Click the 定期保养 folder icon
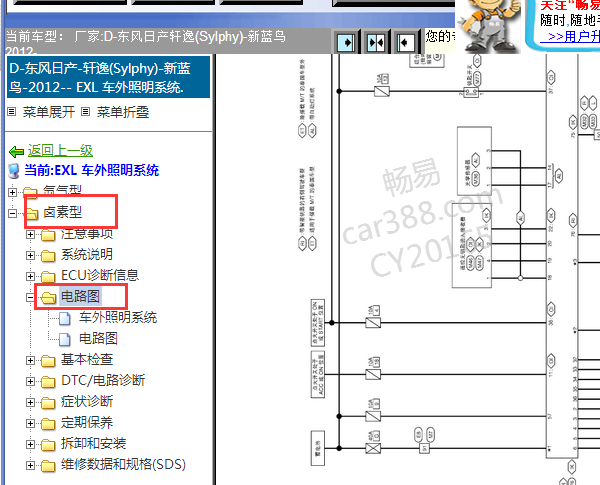This screenshot has width=600, height=485. click(48, 423)
